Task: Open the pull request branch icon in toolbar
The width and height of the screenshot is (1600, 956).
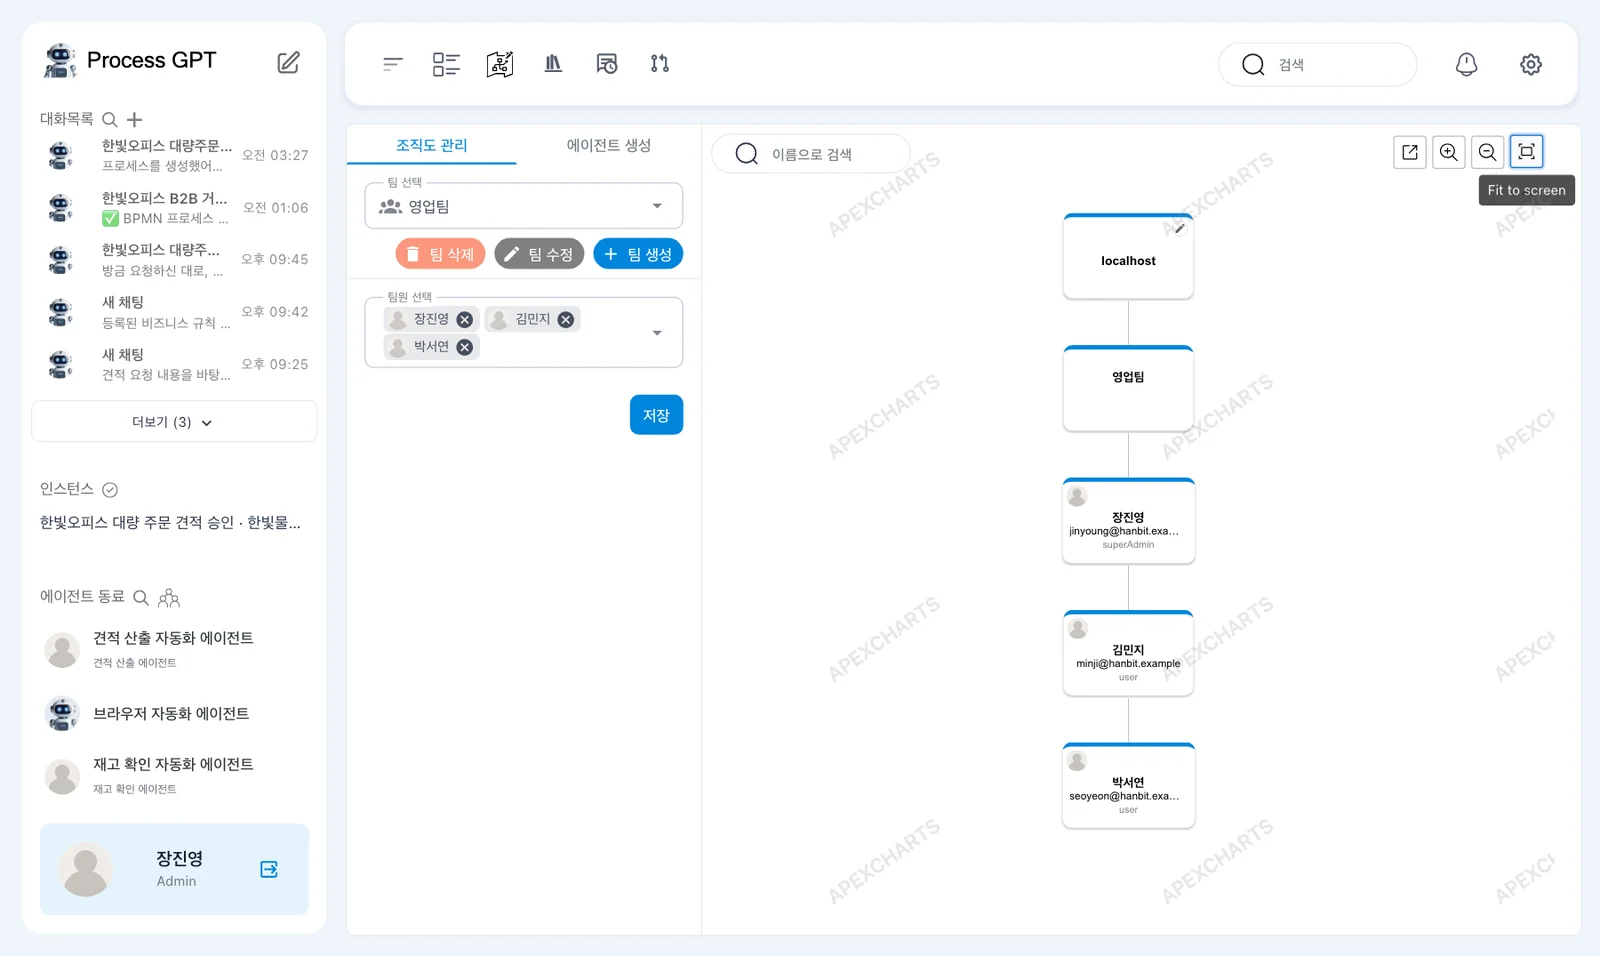Action: [660, 64]
